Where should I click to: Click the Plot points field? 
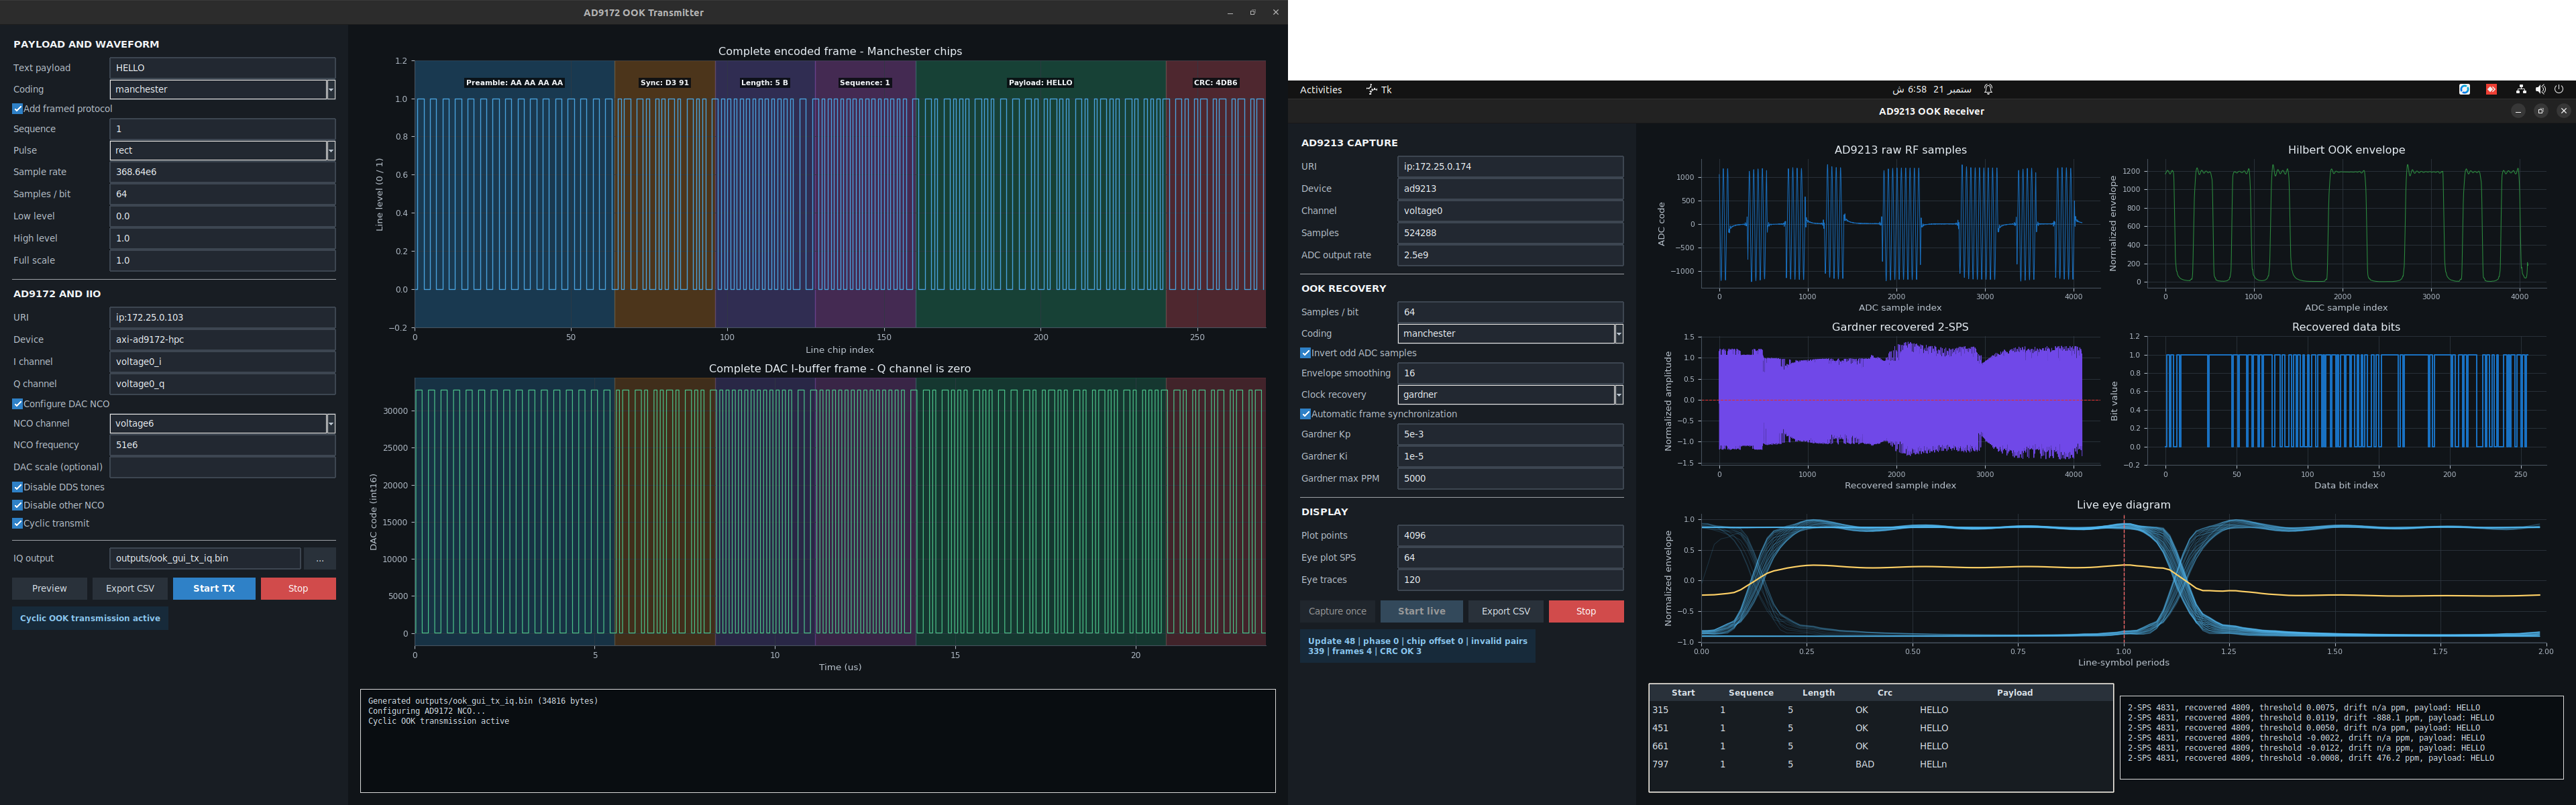tap(1510, 535)
